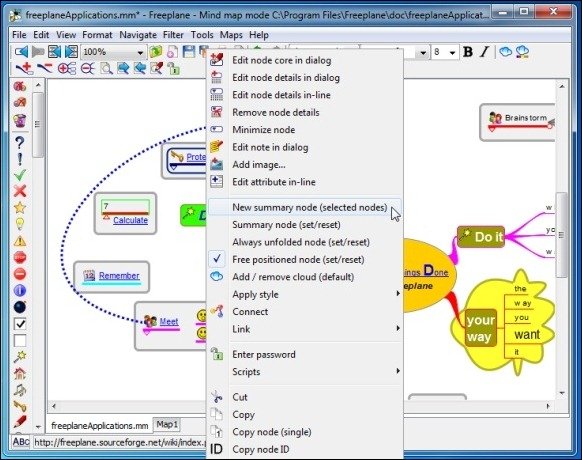This screenshot has height=460, width=582.
Task: Open the Navigate menu
Action: (x=138, y=35)
